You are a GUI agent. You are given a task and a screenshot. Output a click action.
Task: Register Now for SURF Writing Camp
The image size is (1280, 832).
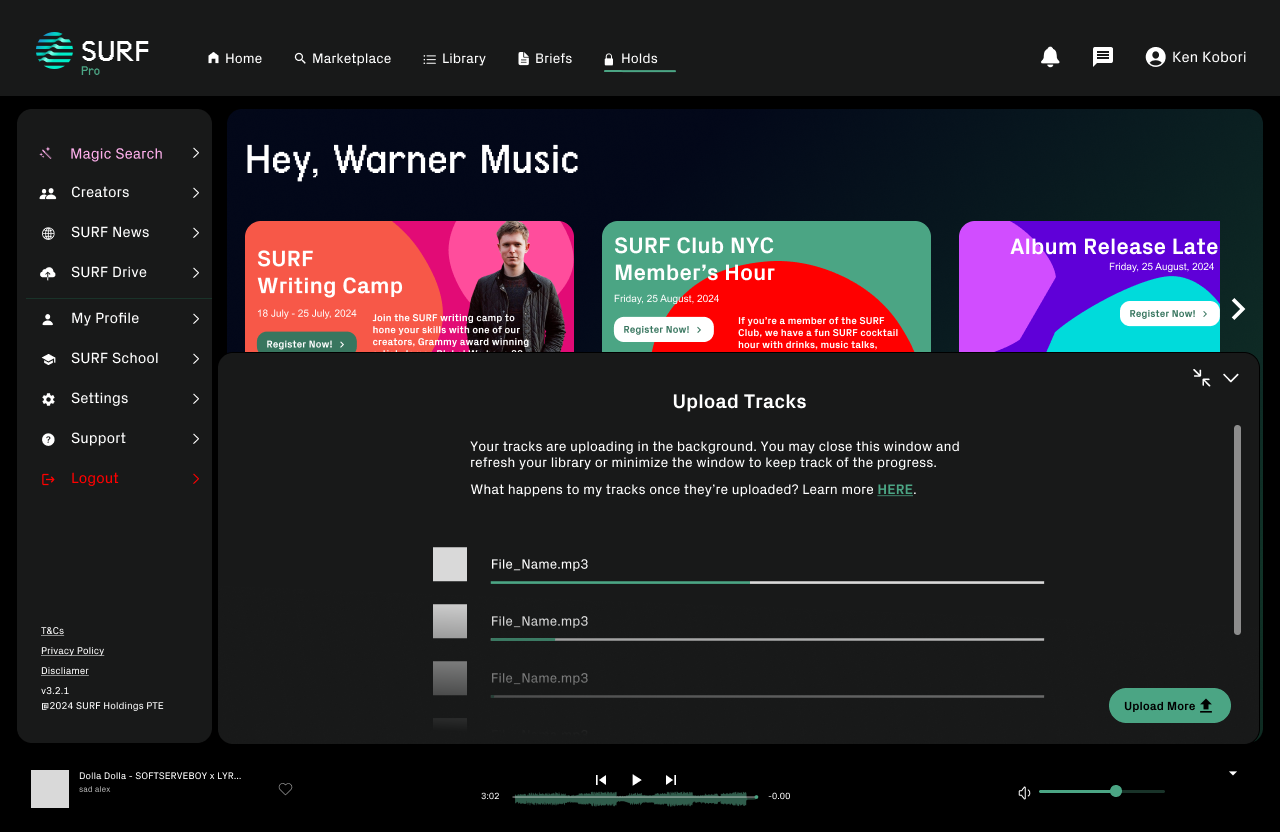(x=306, y=343)
